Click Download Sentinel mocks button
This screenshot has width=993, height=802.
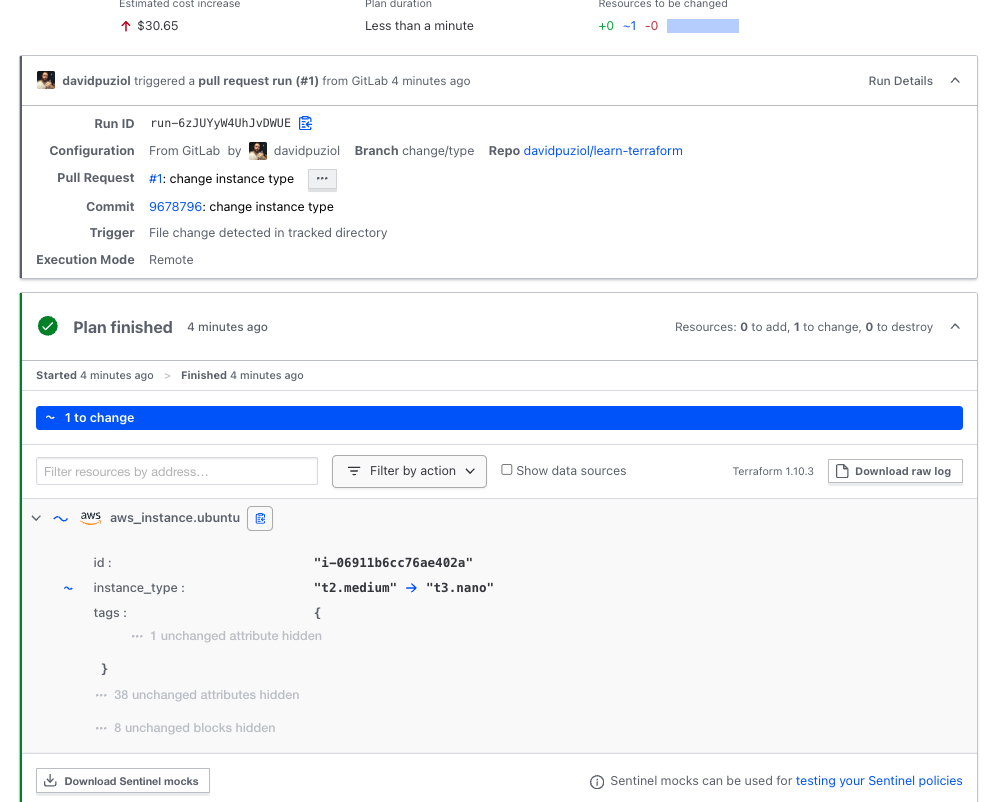tap(122, 781)
